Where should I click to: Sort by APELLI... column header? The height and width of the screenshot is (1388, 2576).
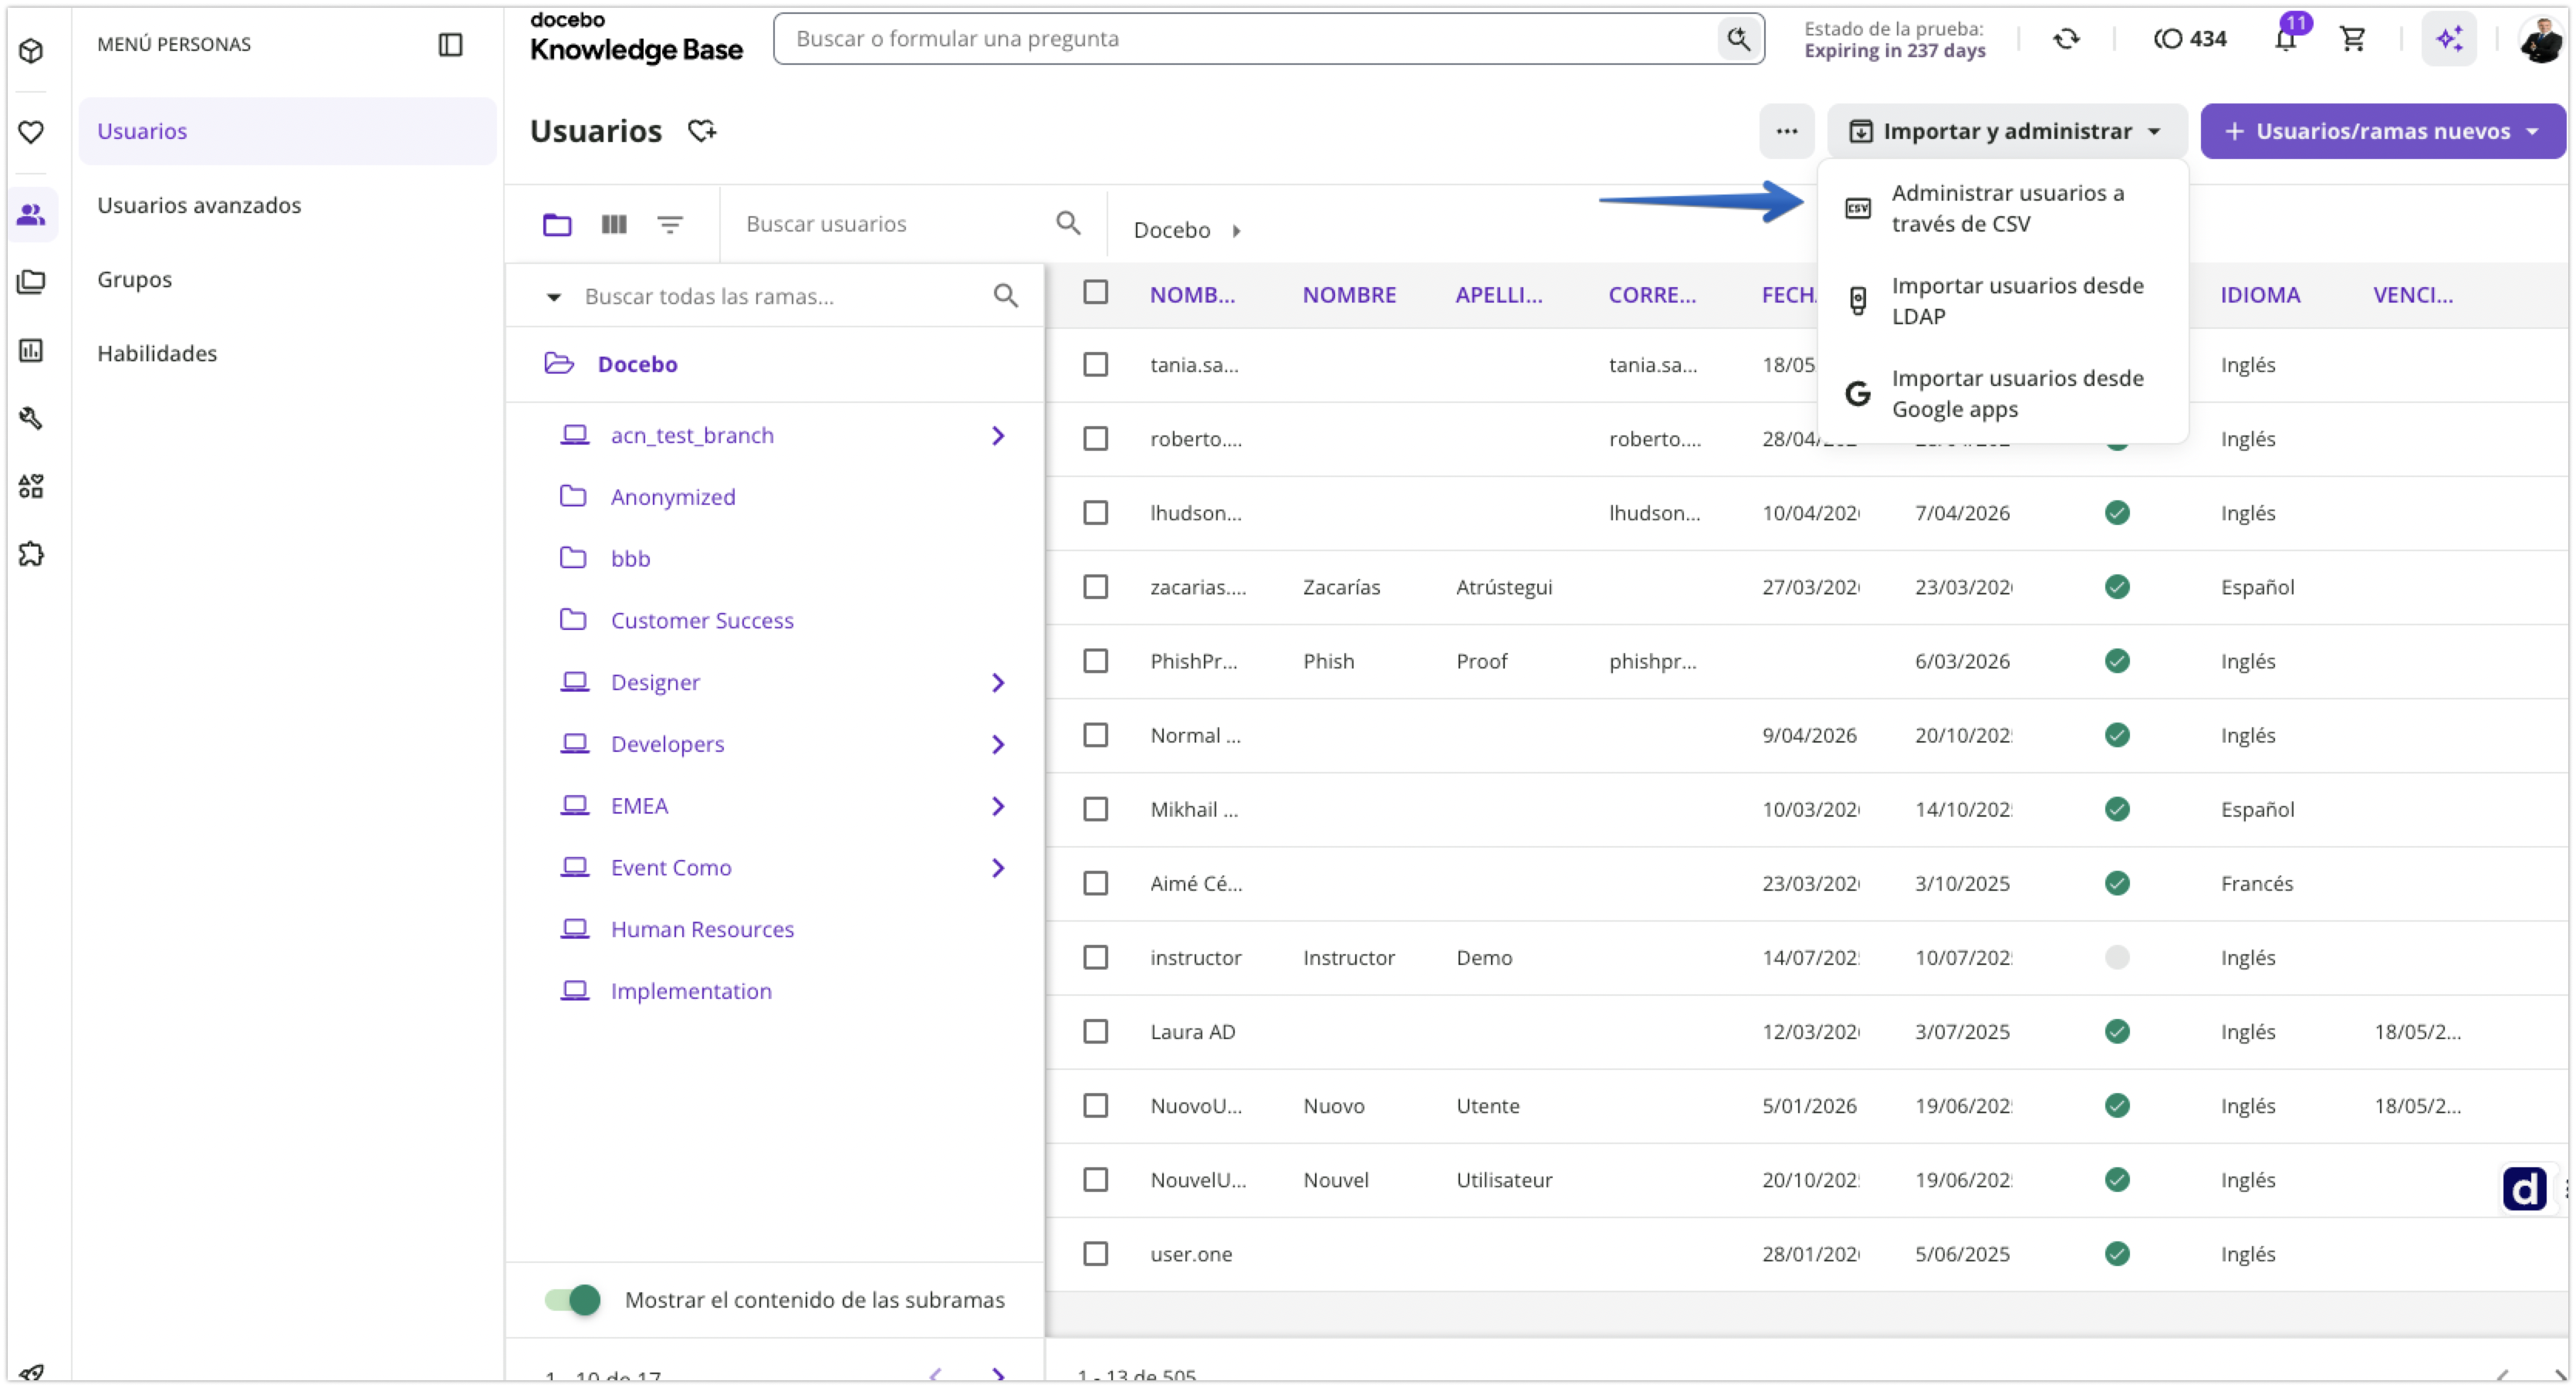(1498, 295)
